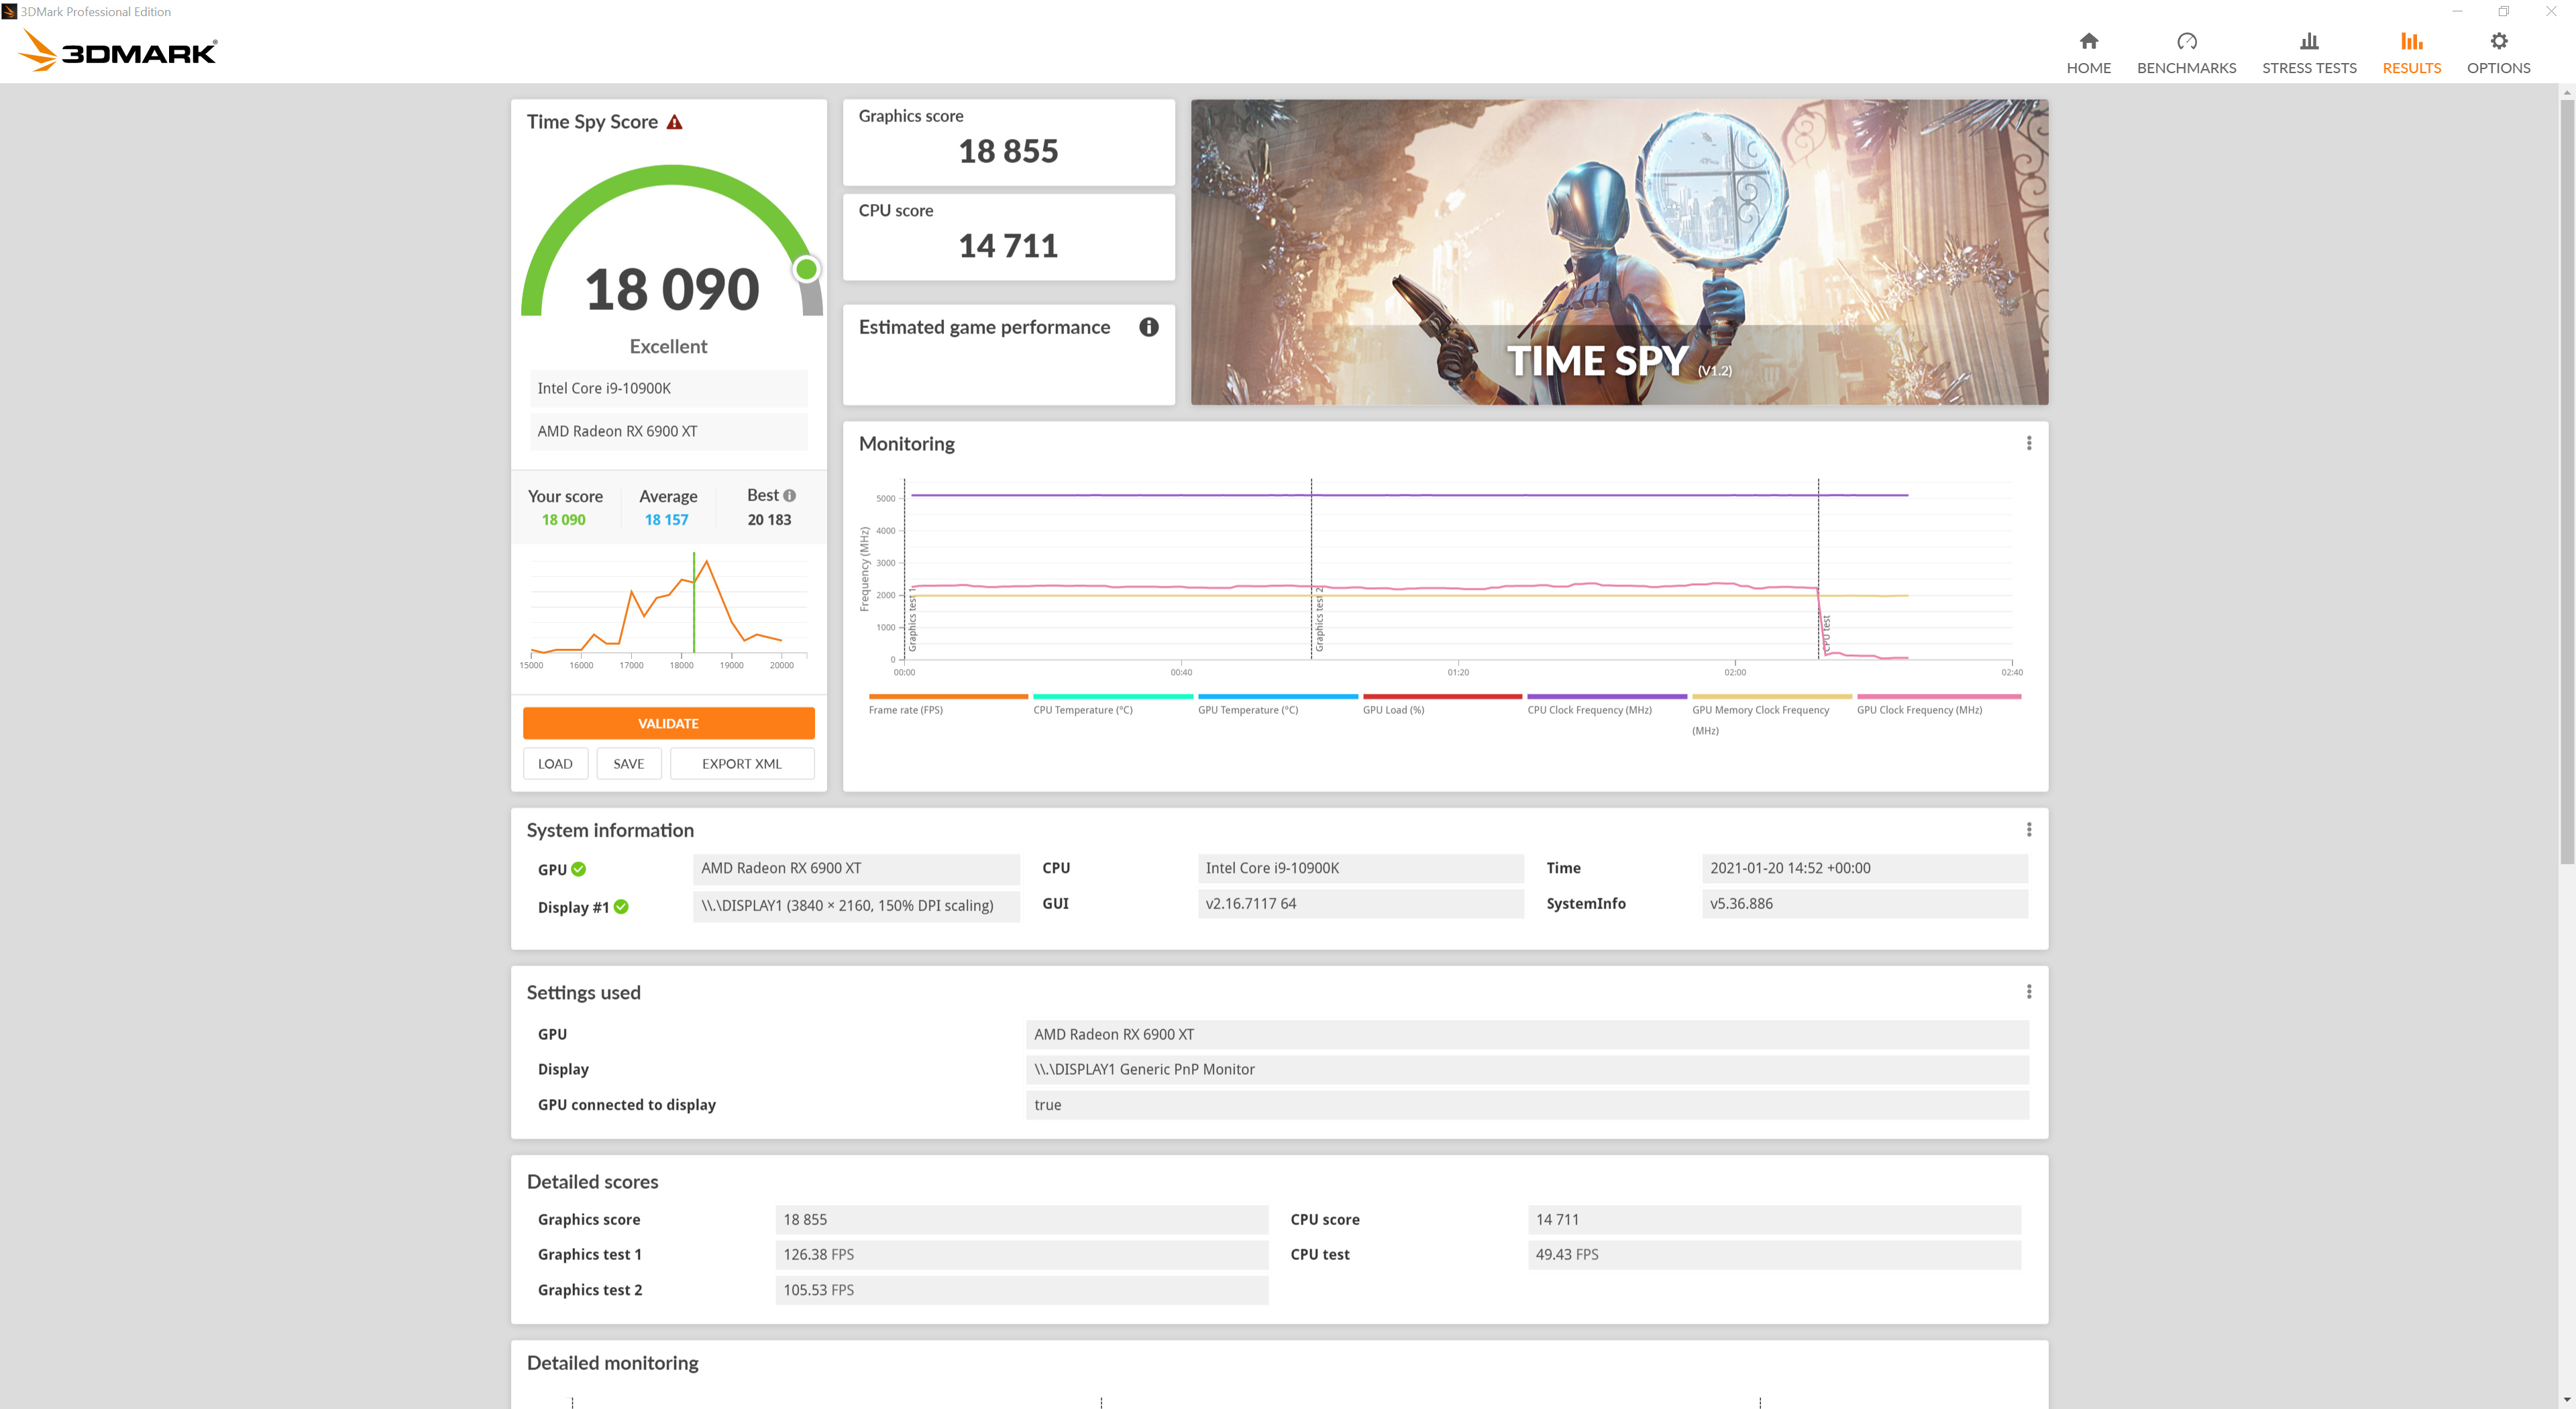
Task: Click the Options gear icon
Action: click(2498, 41)
